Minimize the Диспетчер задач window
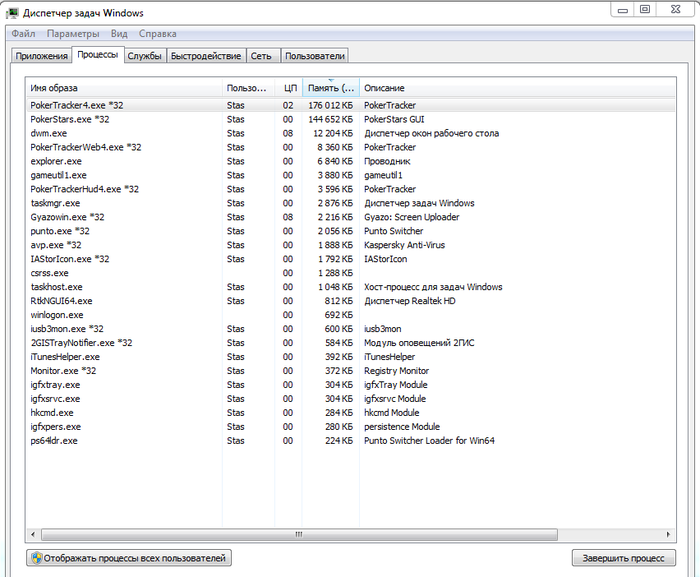The image size is (700, 577). click(623, 9)
